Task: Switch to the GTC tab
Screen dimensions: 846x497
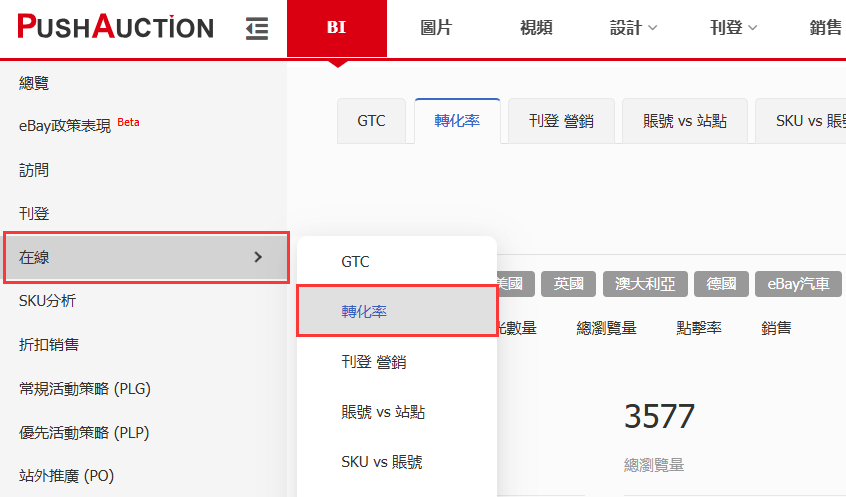Action: (x=371, y=121)
